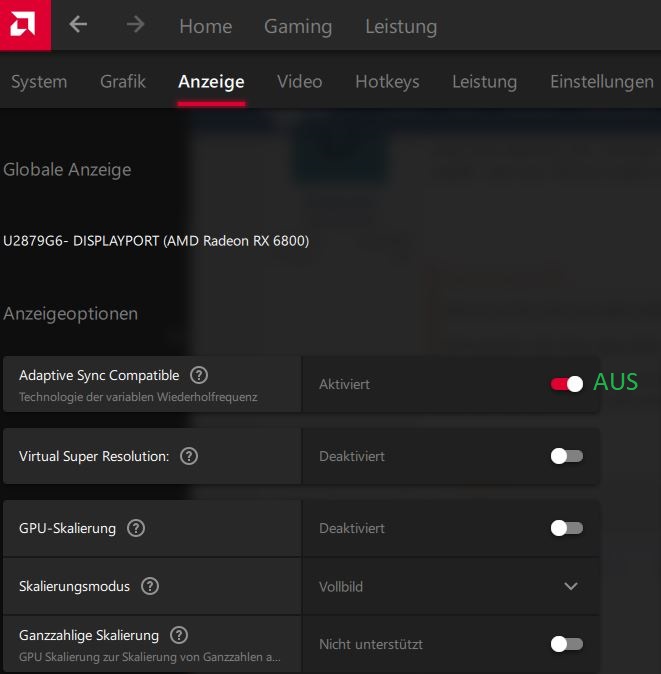This screenshot has width=661, height=674.
Task: Click the Adaptive Sync Compatible label
Action: point(99,375)
